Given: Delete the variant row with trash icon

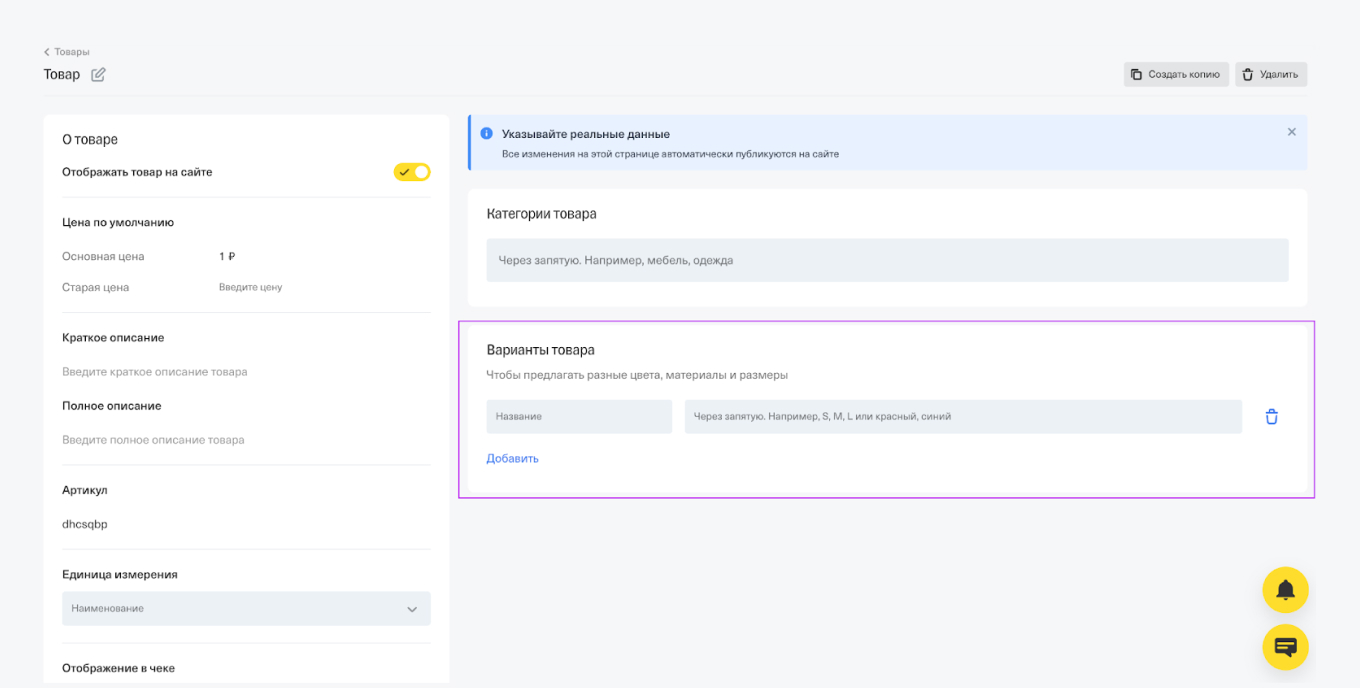Looking at the screenshot, I should tap(1271, 416).
